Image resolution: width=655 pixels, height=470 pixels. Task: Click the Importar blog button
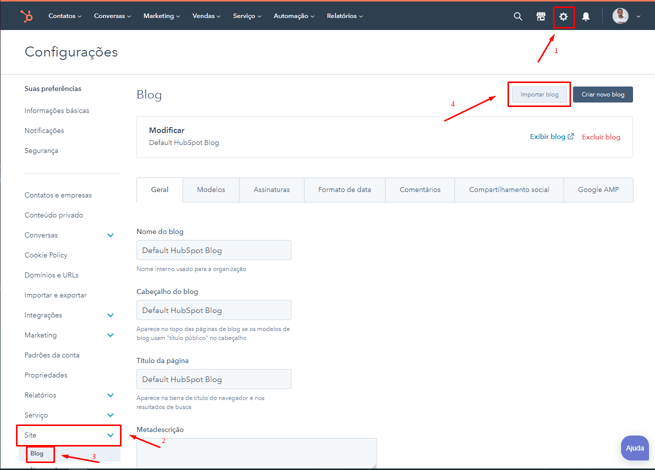click(x=539, y=94)
